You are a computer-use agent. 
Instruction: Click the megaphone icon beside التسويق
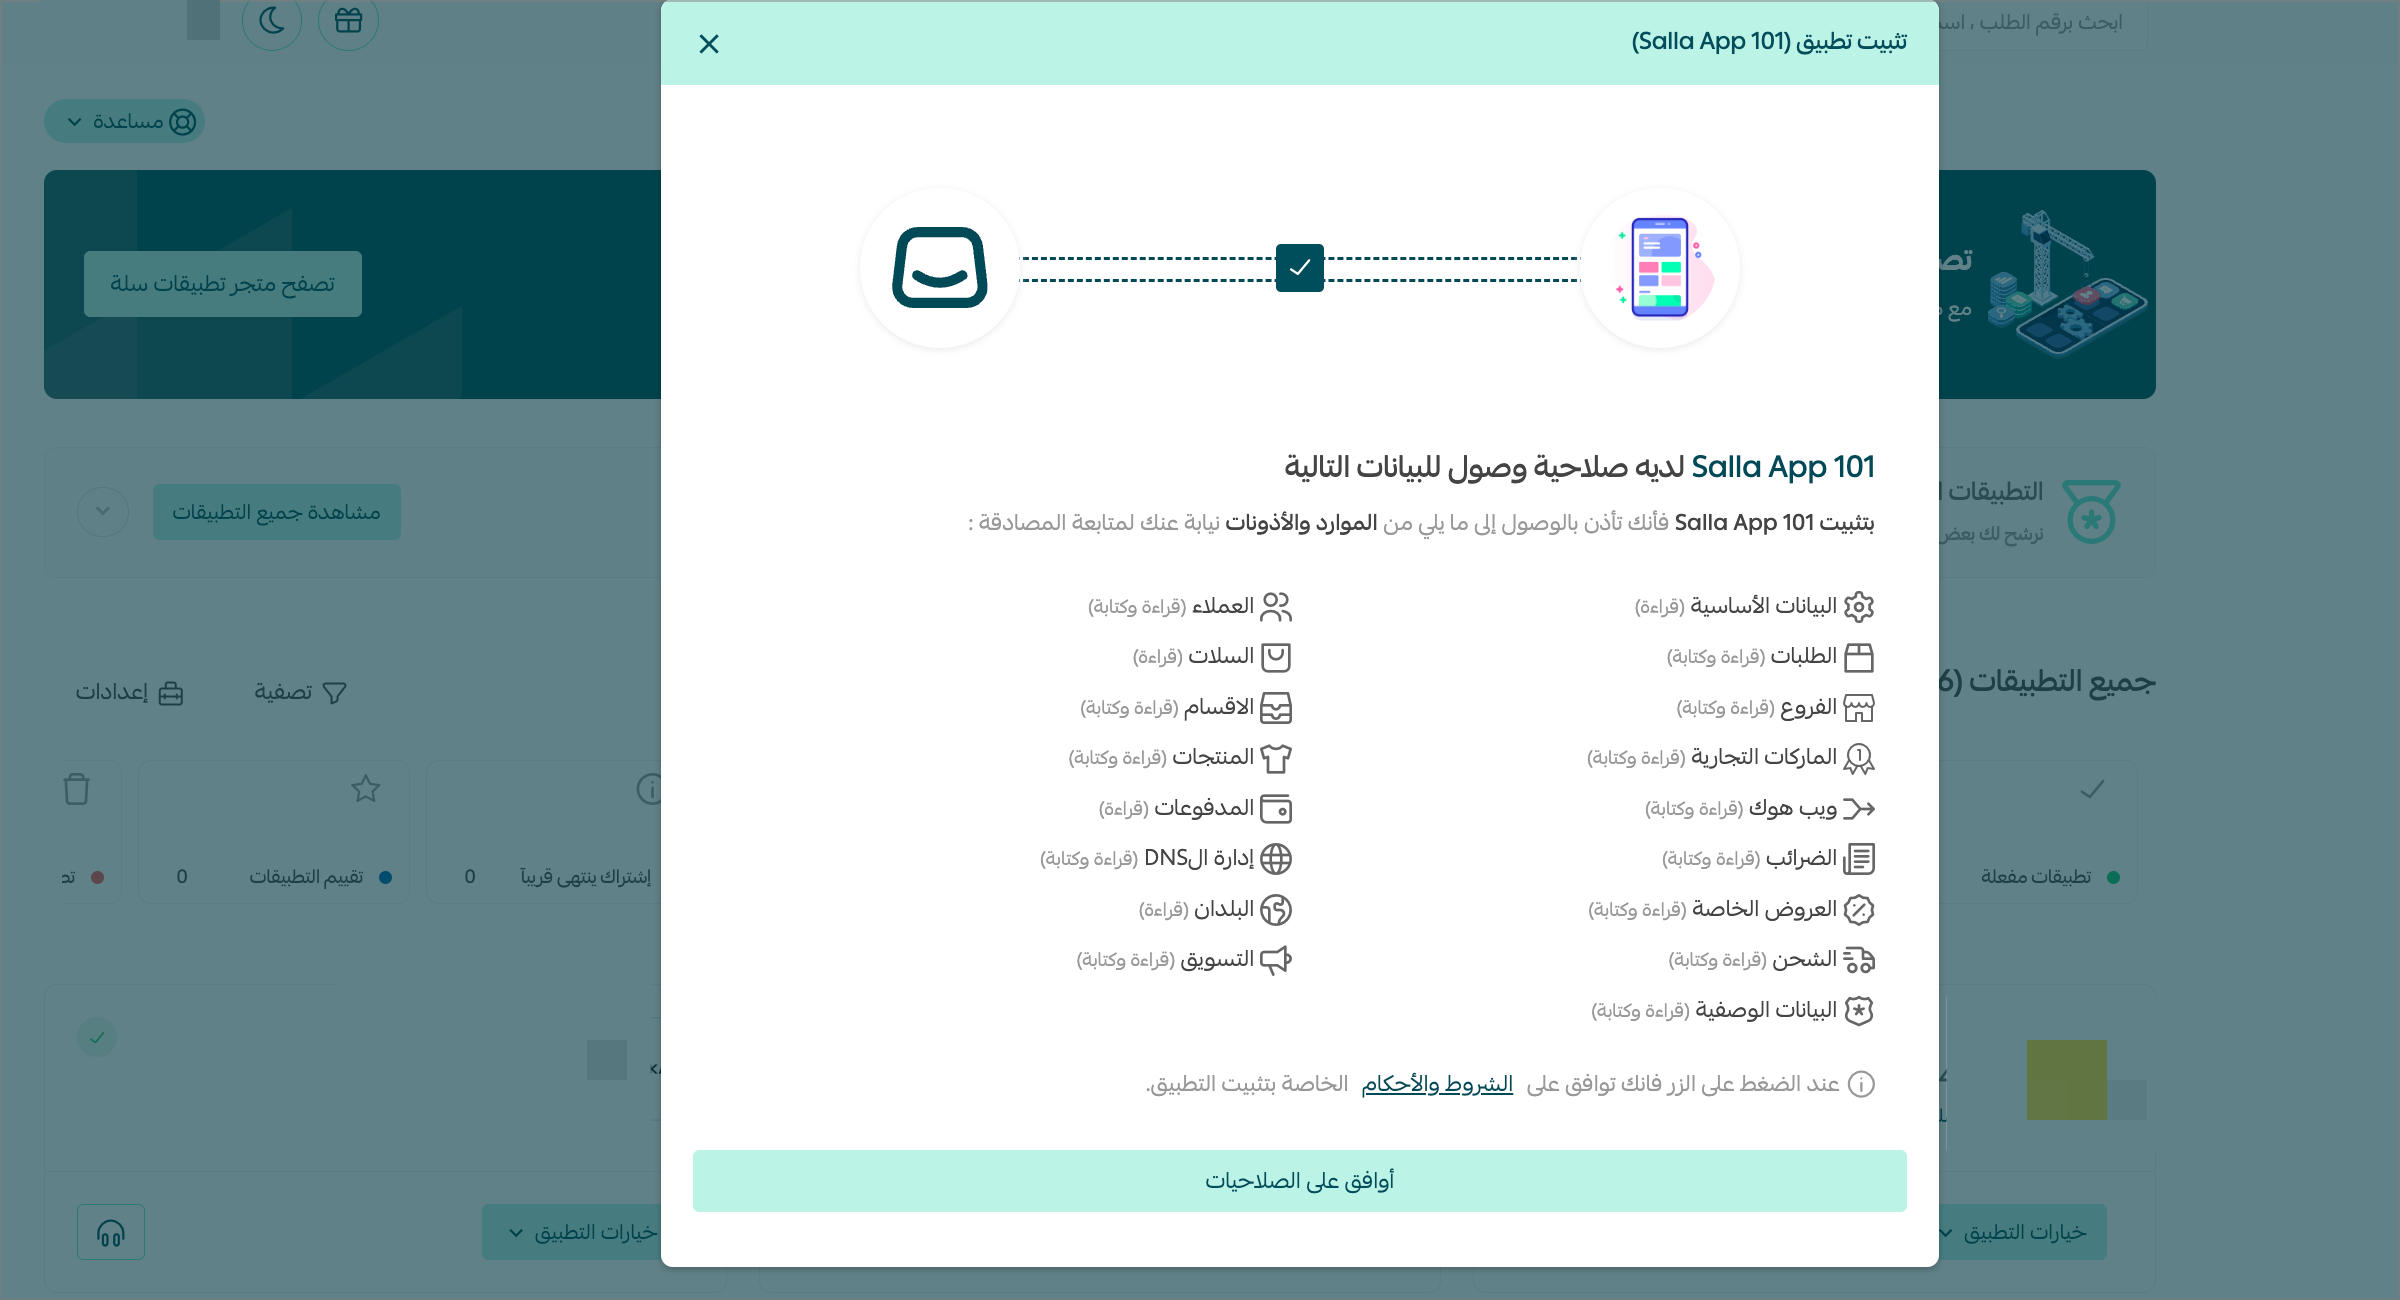coord(1276,960)
